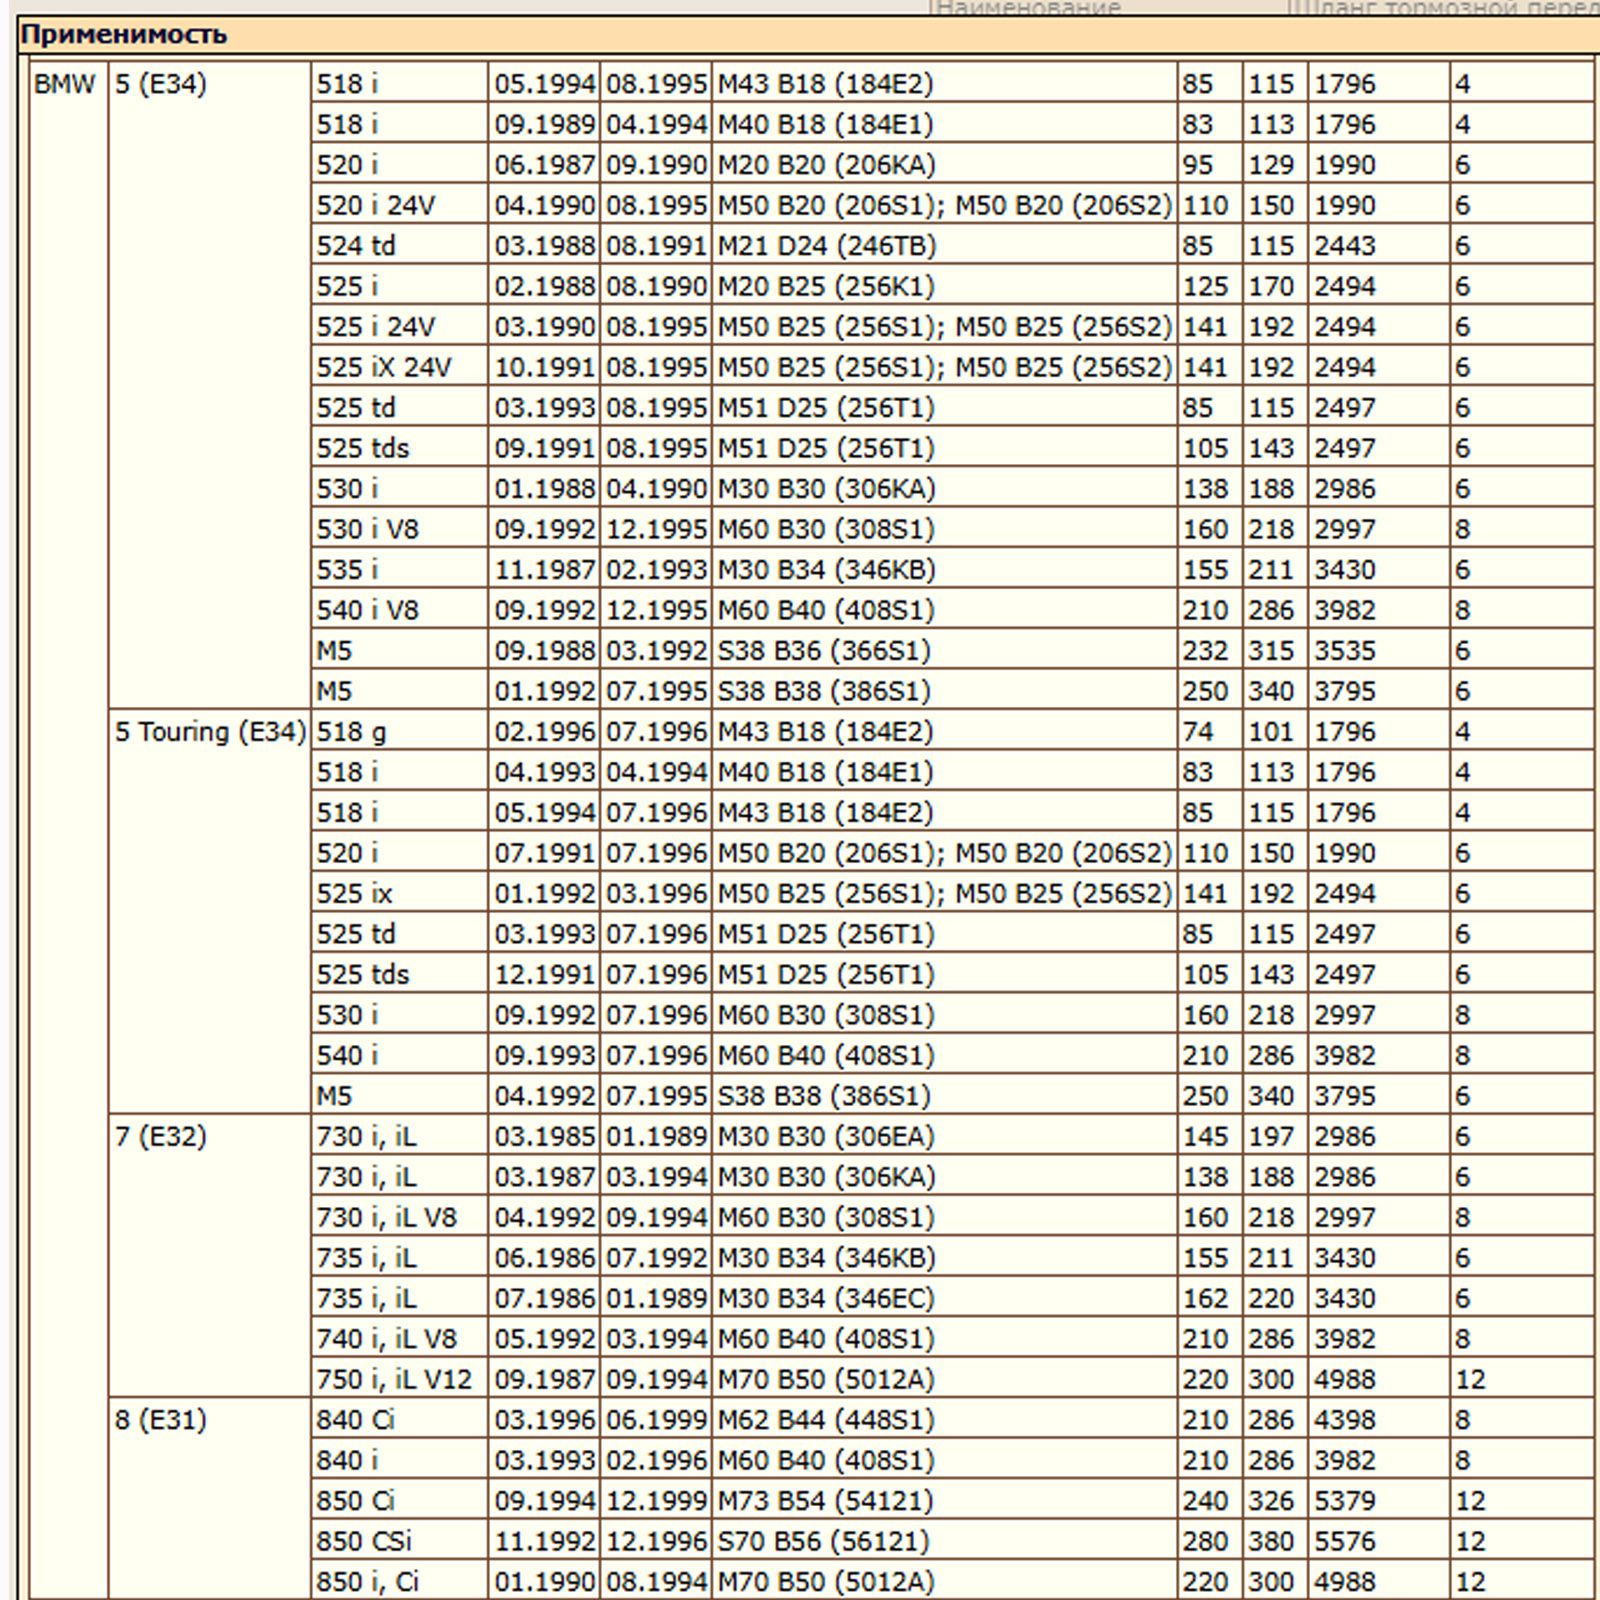Click the 524 td model row

click(x=356, y=246)
